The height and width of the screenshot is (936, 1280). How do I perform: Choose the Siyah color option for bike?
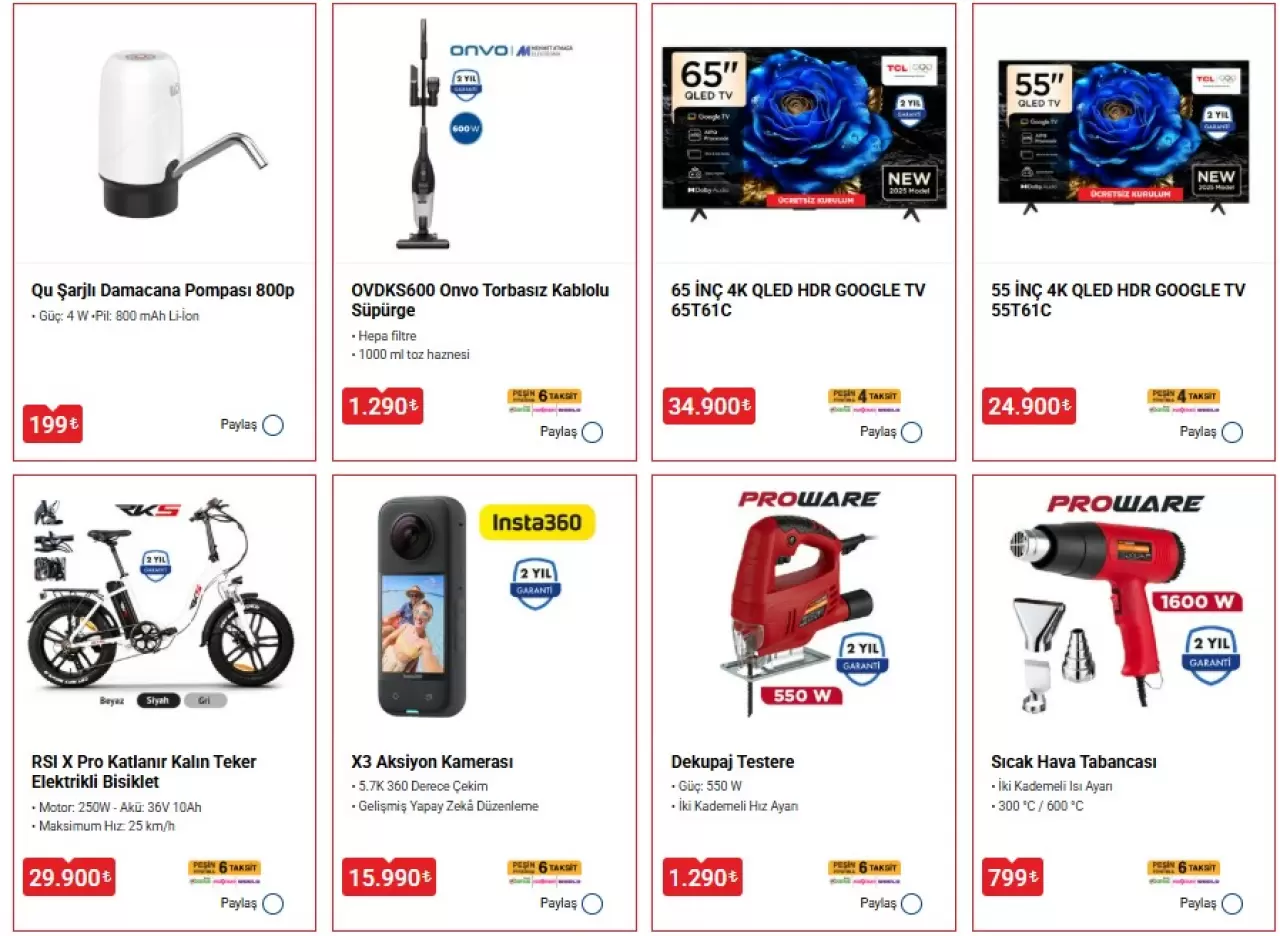point(158,701)
